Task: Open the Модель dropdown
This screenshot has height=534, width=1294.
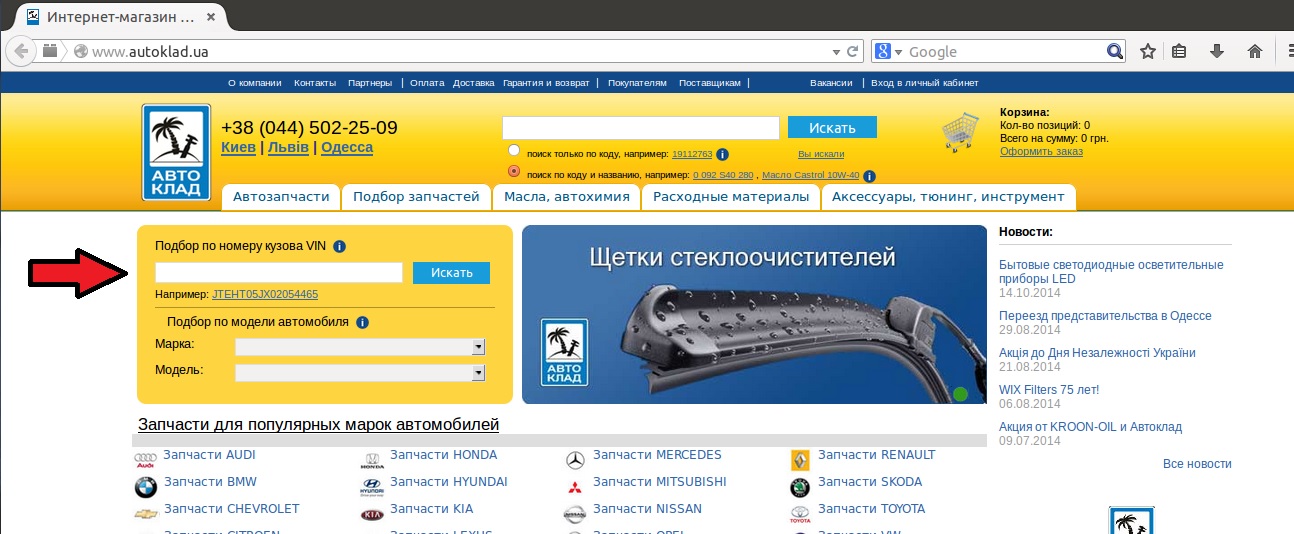Action: [360, 373]
